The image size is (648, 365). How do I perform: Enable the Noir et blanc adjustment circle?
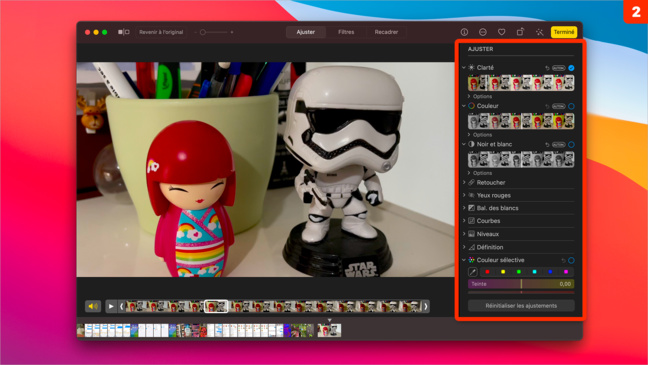tap(571, 145)
